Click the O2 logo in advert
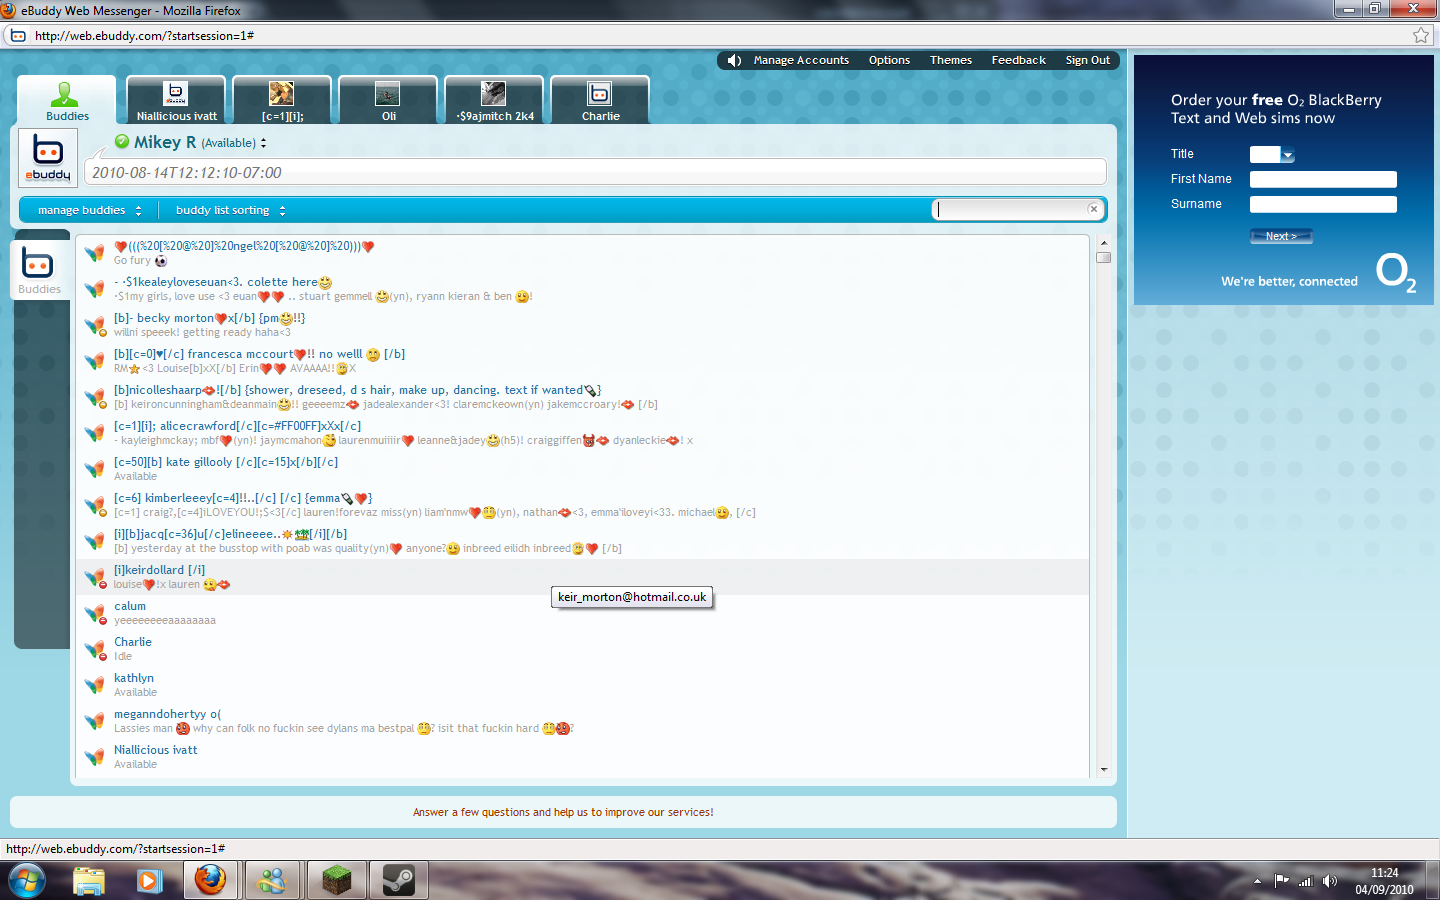 pyautogui.click(x=1396, y=272)
